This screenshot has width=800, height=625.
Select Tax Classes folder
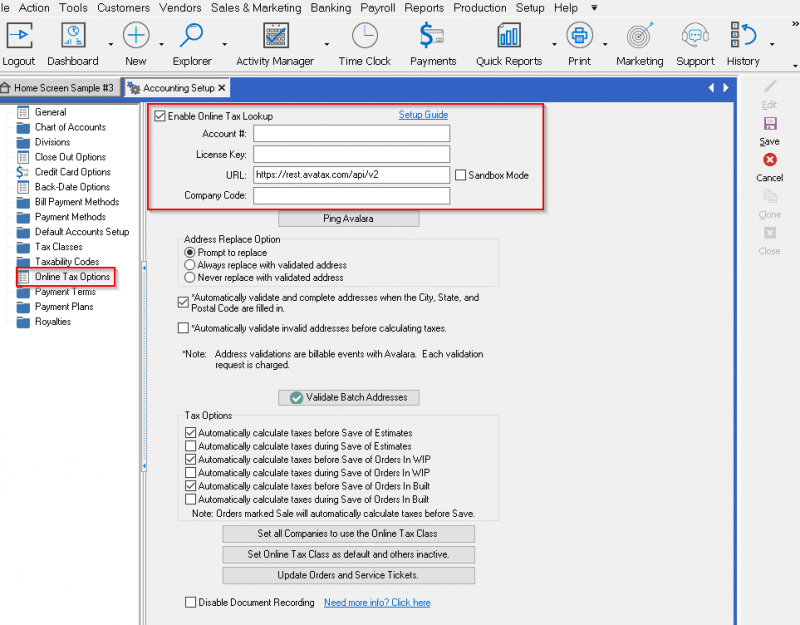click(x=58, y=247)
